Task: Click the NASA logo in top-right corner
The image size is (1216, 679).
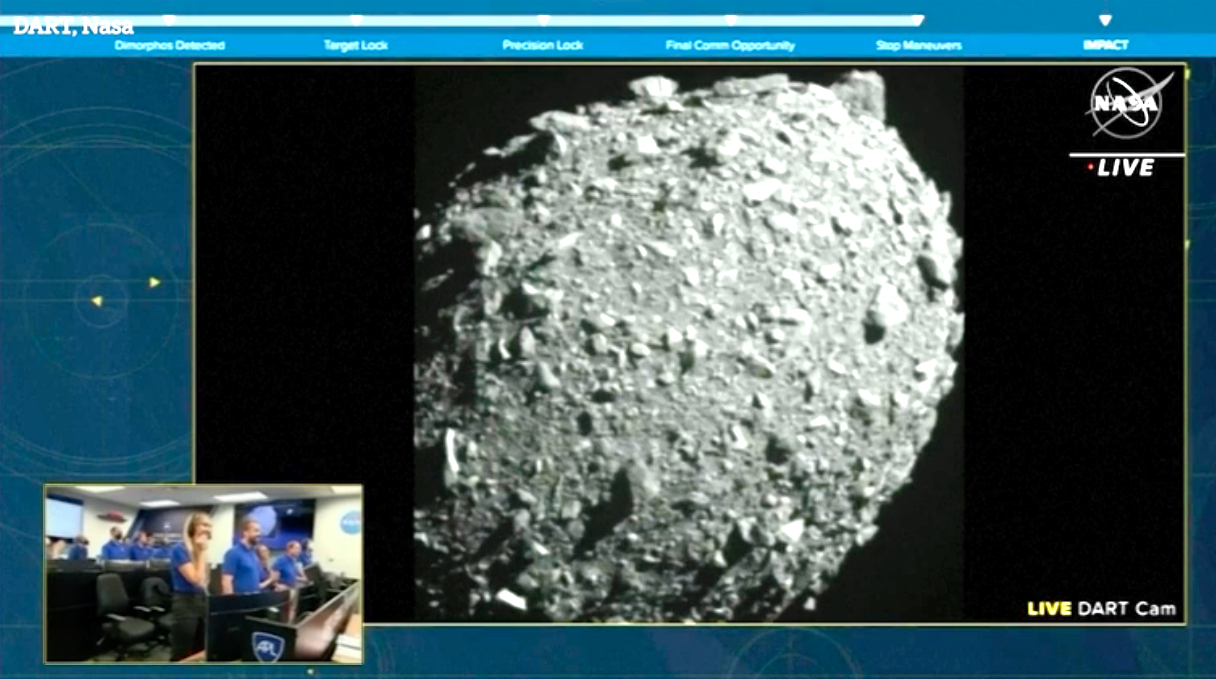Action: (1124, 103)
